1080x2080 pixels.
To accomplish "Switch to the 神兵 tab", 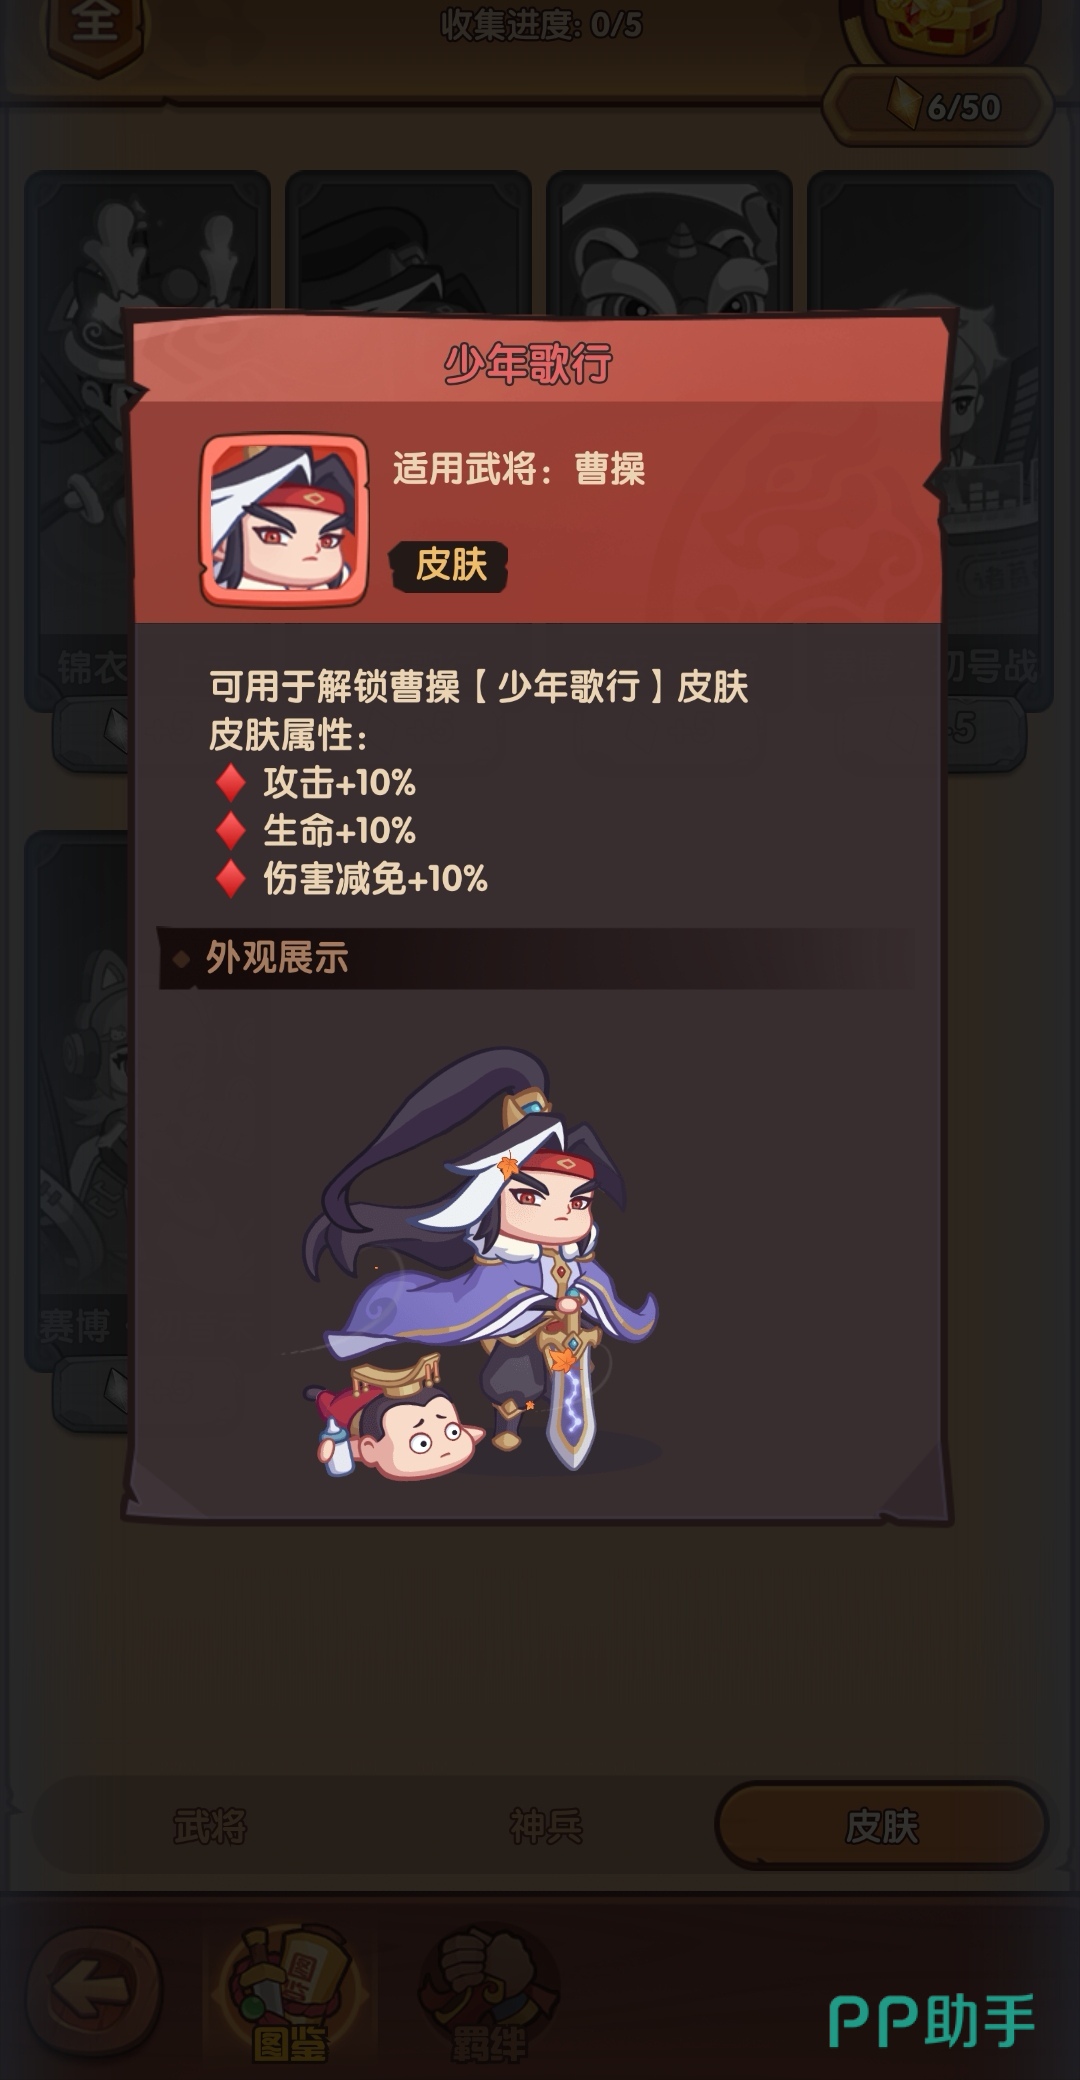I will (x=545, y=1826).
